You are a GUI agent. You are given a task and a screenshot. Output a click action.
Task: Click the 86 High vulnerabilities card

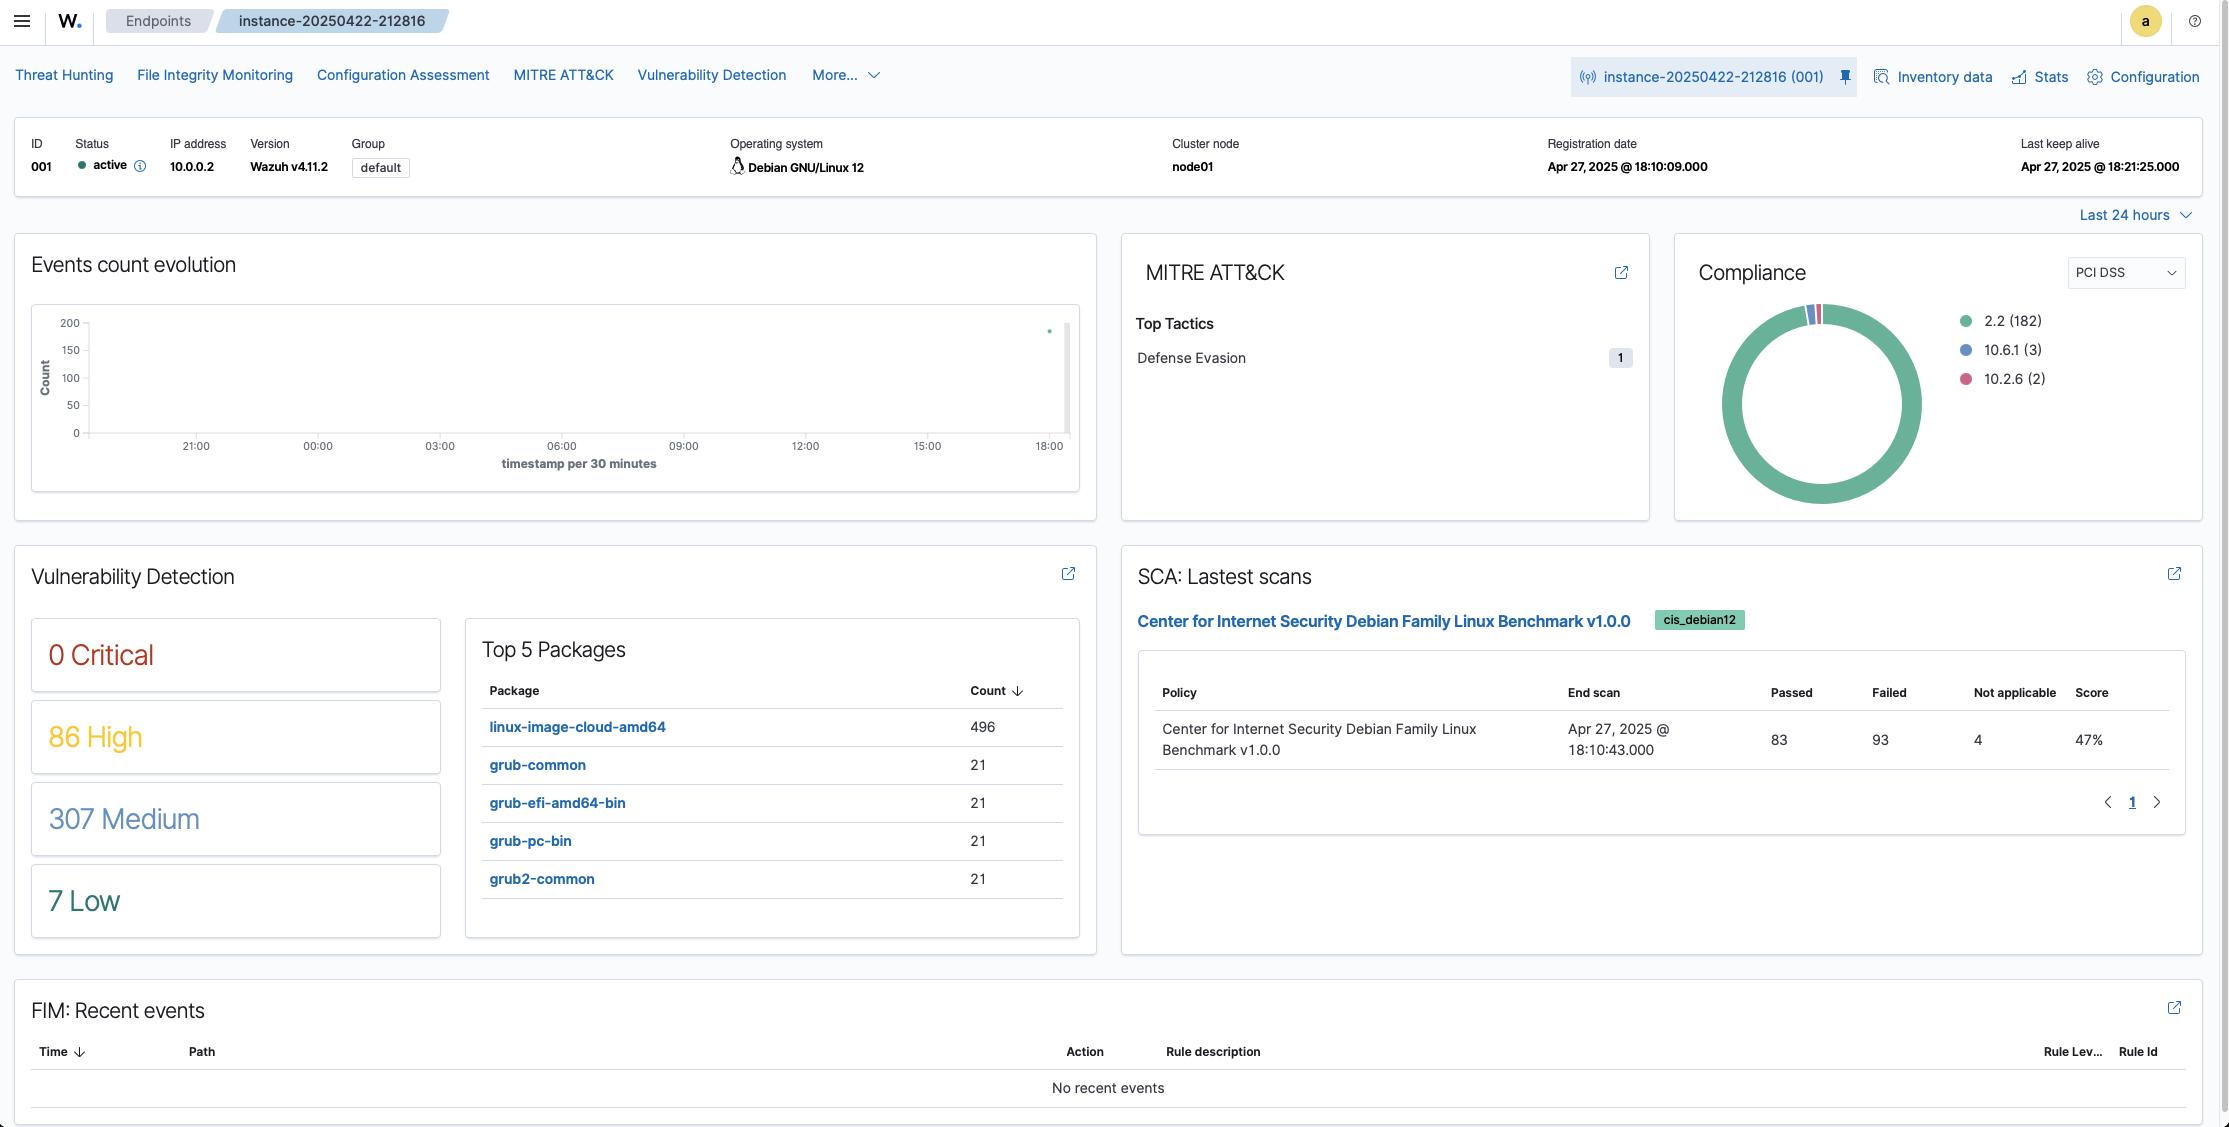pos(236,737)
